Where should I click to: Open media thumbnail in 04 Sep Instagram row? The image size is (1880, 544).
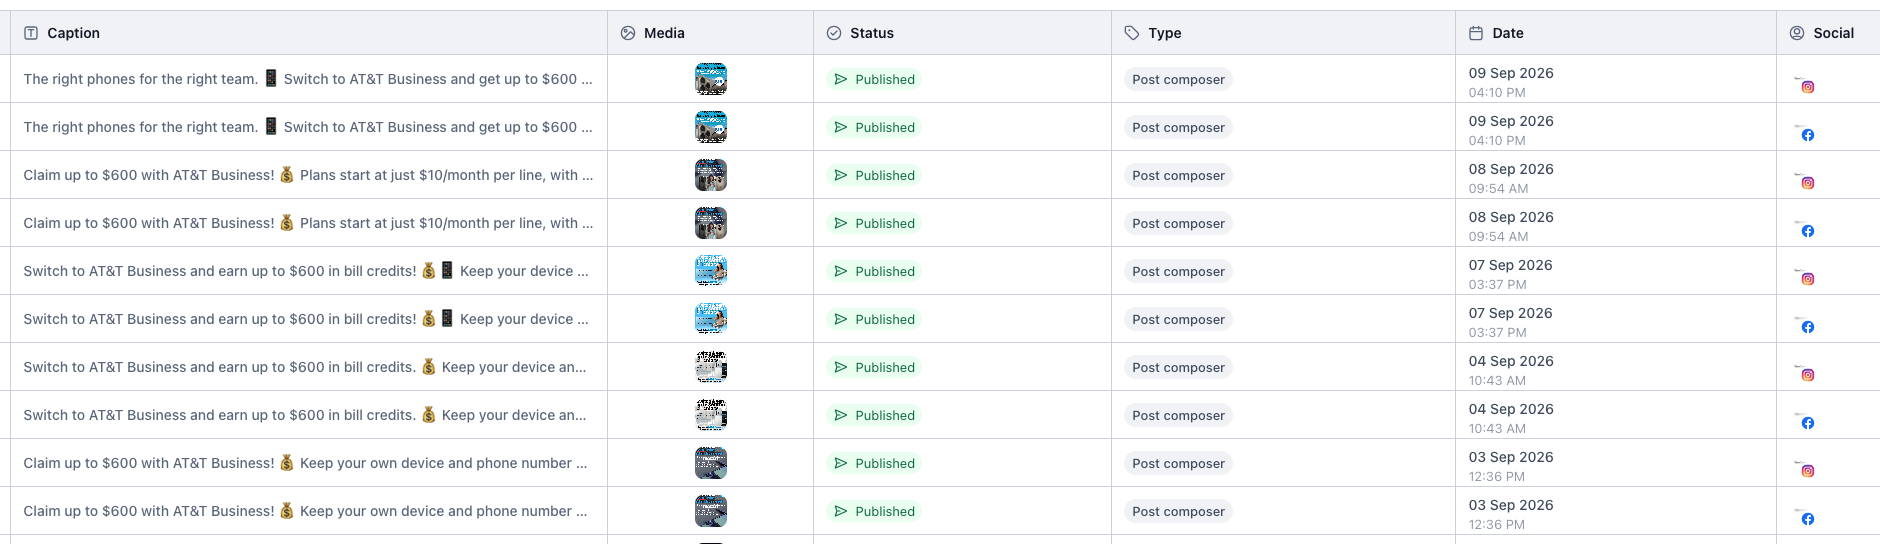tap(711, 367)
